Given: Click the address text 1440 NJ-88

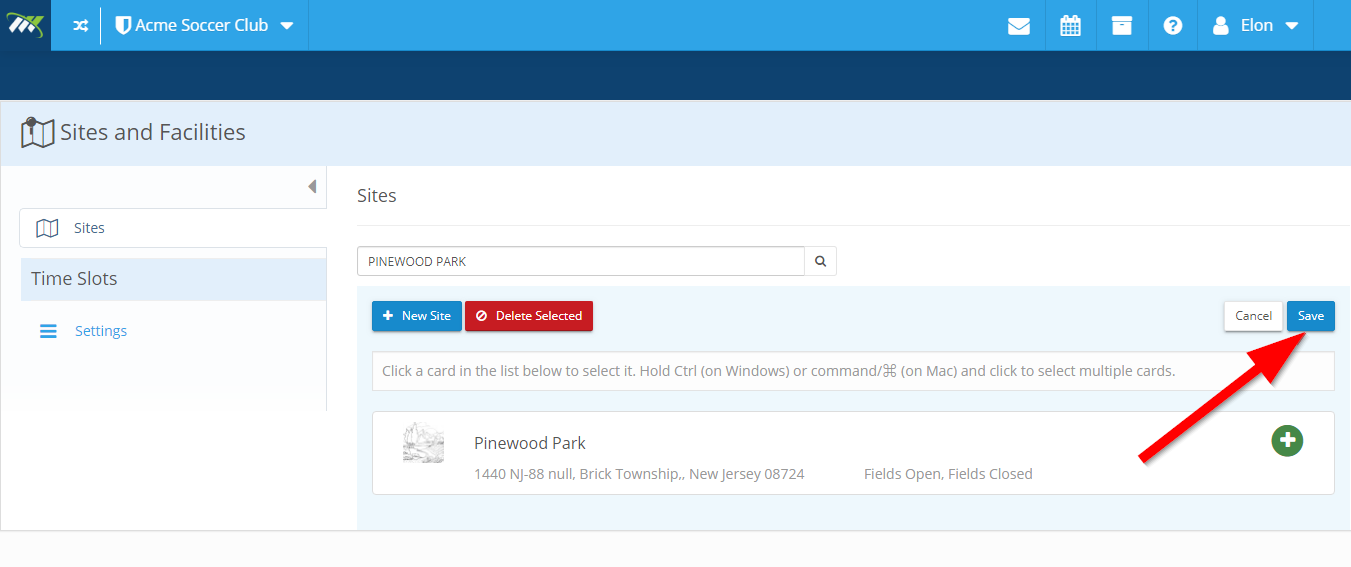Looking at the screenshot, I should click(x=639, y=474).
